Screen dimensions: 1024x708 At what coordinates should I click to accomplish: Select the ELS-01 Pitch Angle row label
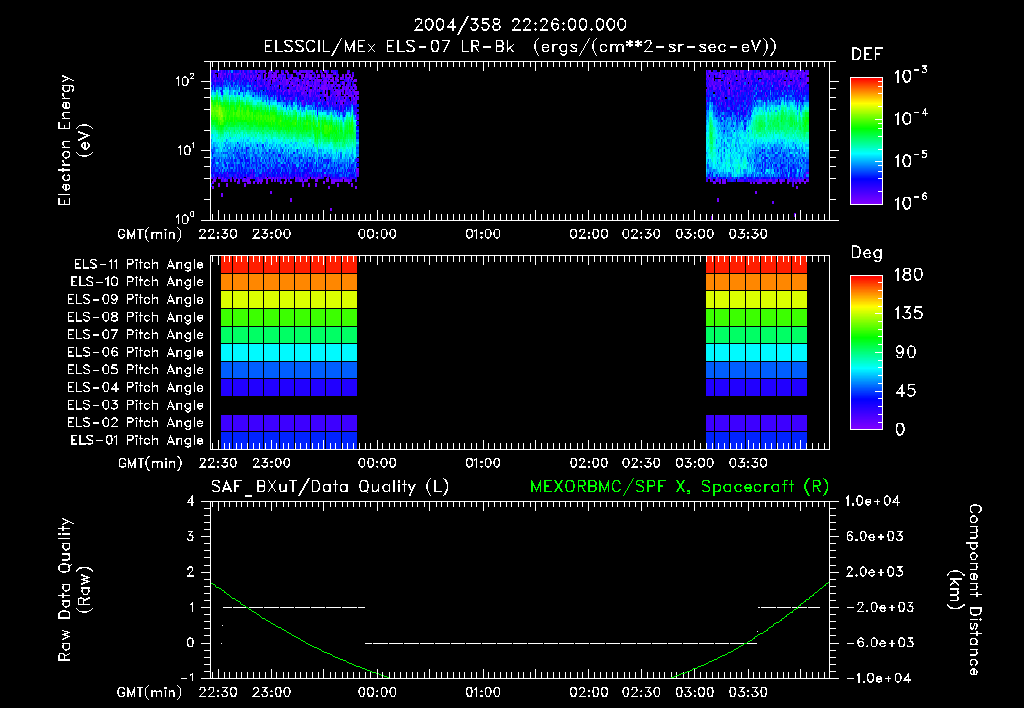coord(137,440)
